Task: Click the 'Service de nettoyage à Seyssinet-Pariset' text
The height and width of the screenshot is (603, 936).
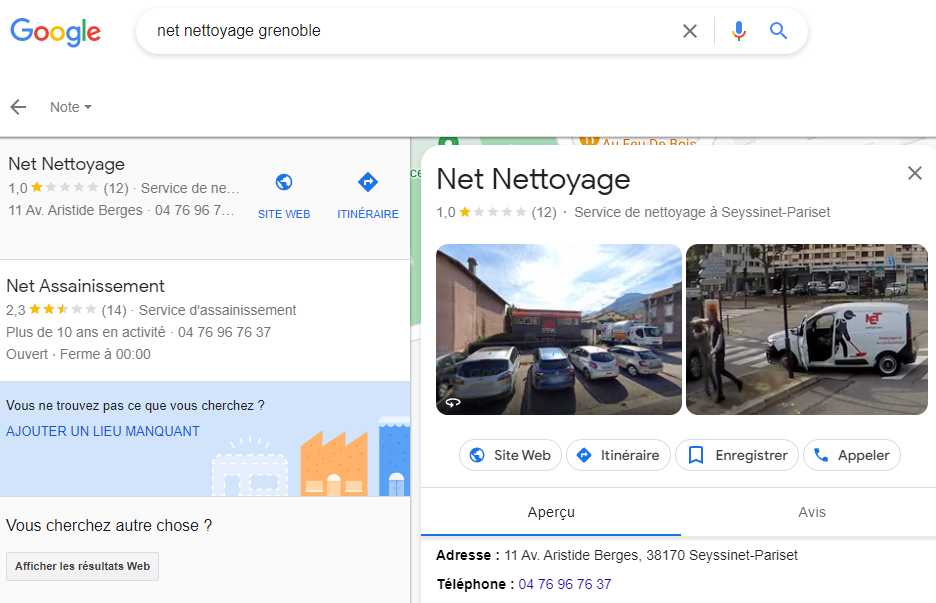Action: pos(702,212)
